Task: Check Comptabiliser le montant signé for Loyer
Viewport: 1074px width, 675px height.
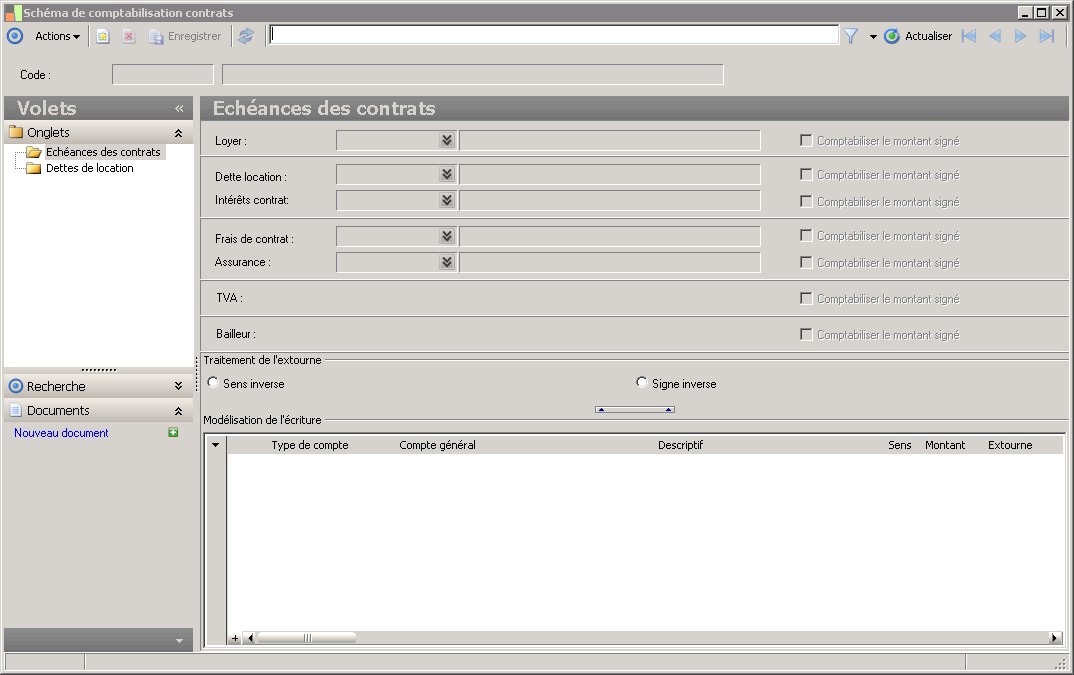Action: point(806,140)
